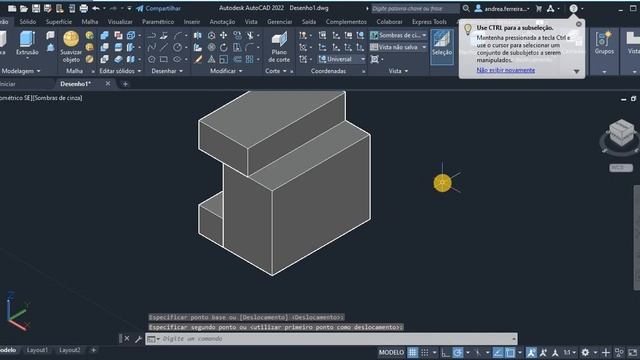
Task: Click the Help question mark icon
Action: coord(573,8)
